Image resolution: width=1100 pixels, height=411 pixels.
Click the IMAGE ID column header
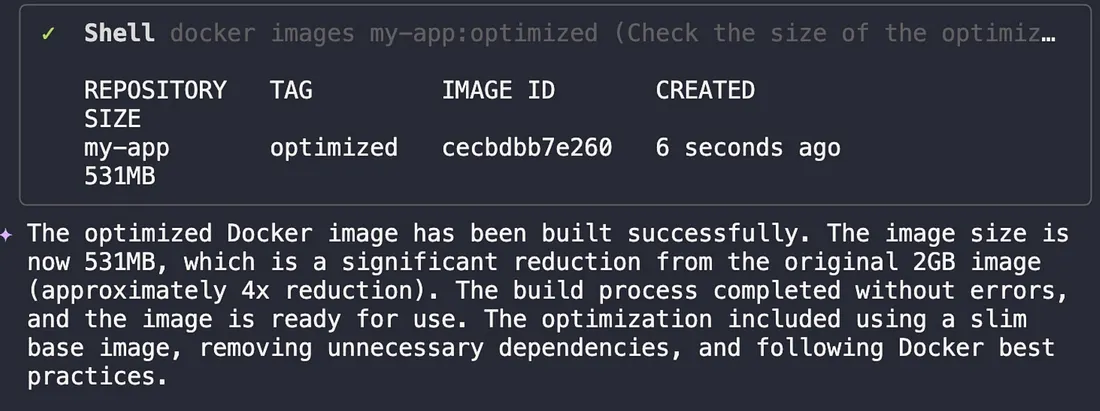[497, 90]
